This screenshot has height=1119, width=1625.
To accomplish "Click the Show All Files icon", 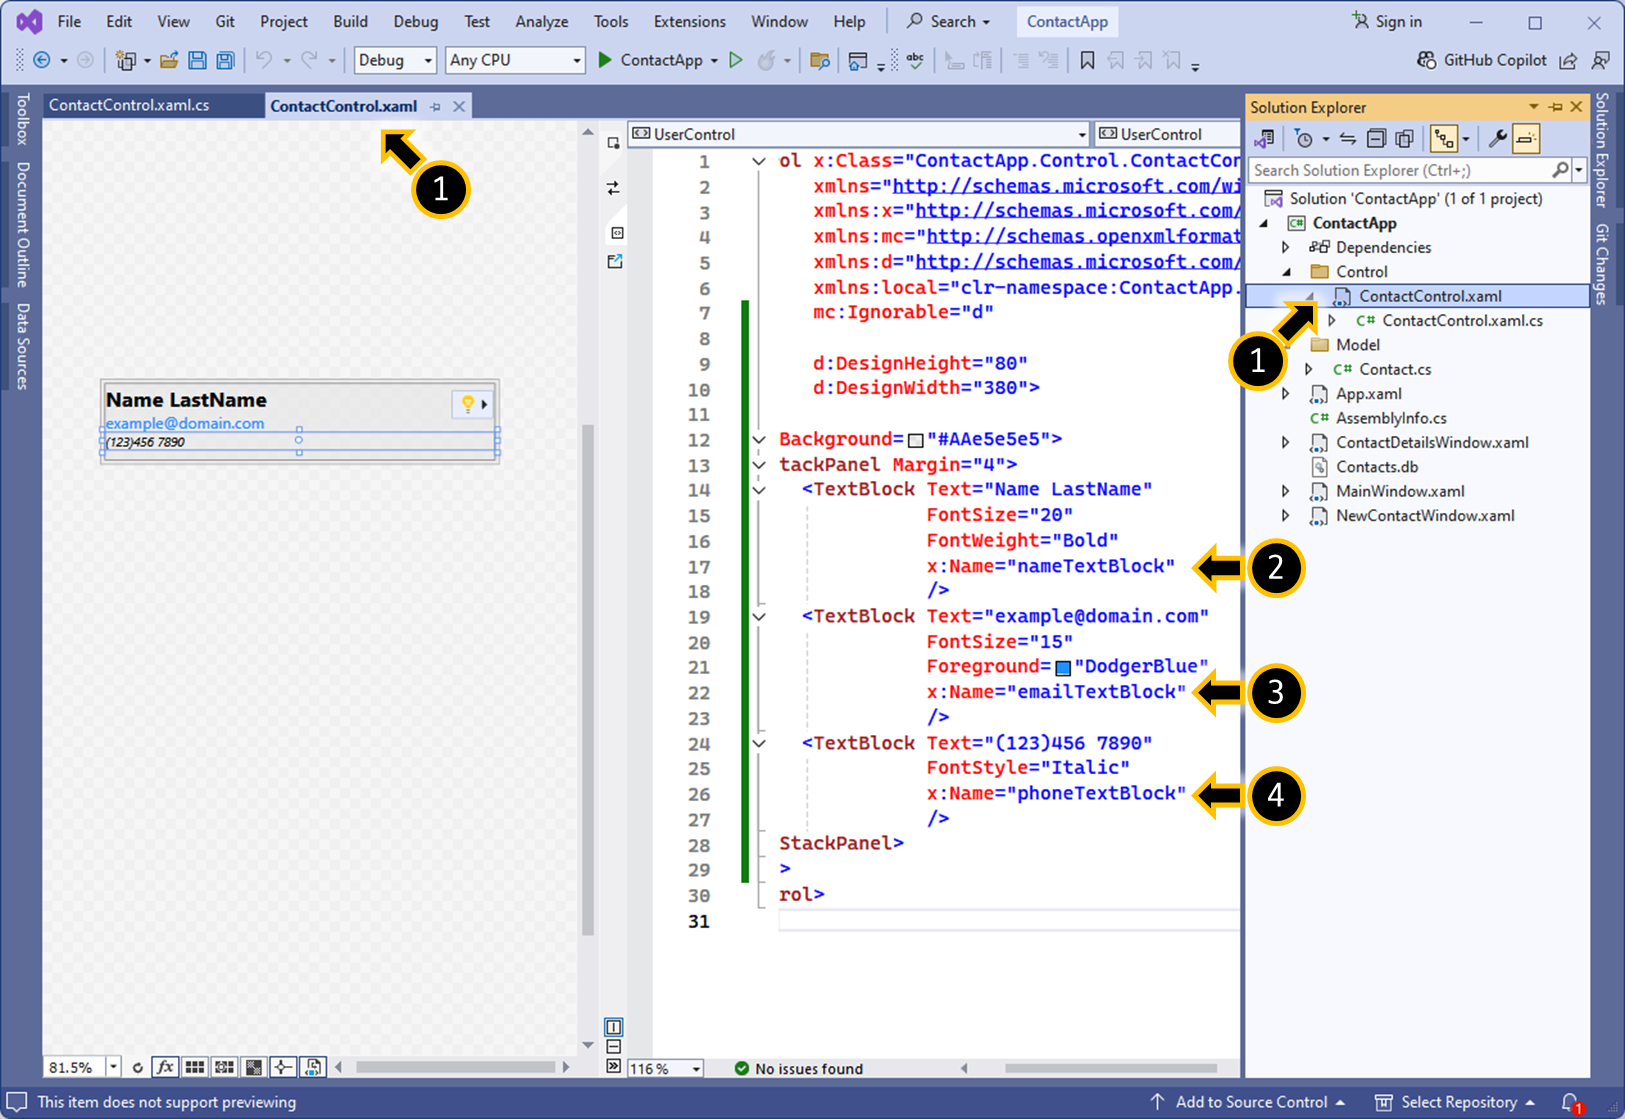I will click(1404, 139).
